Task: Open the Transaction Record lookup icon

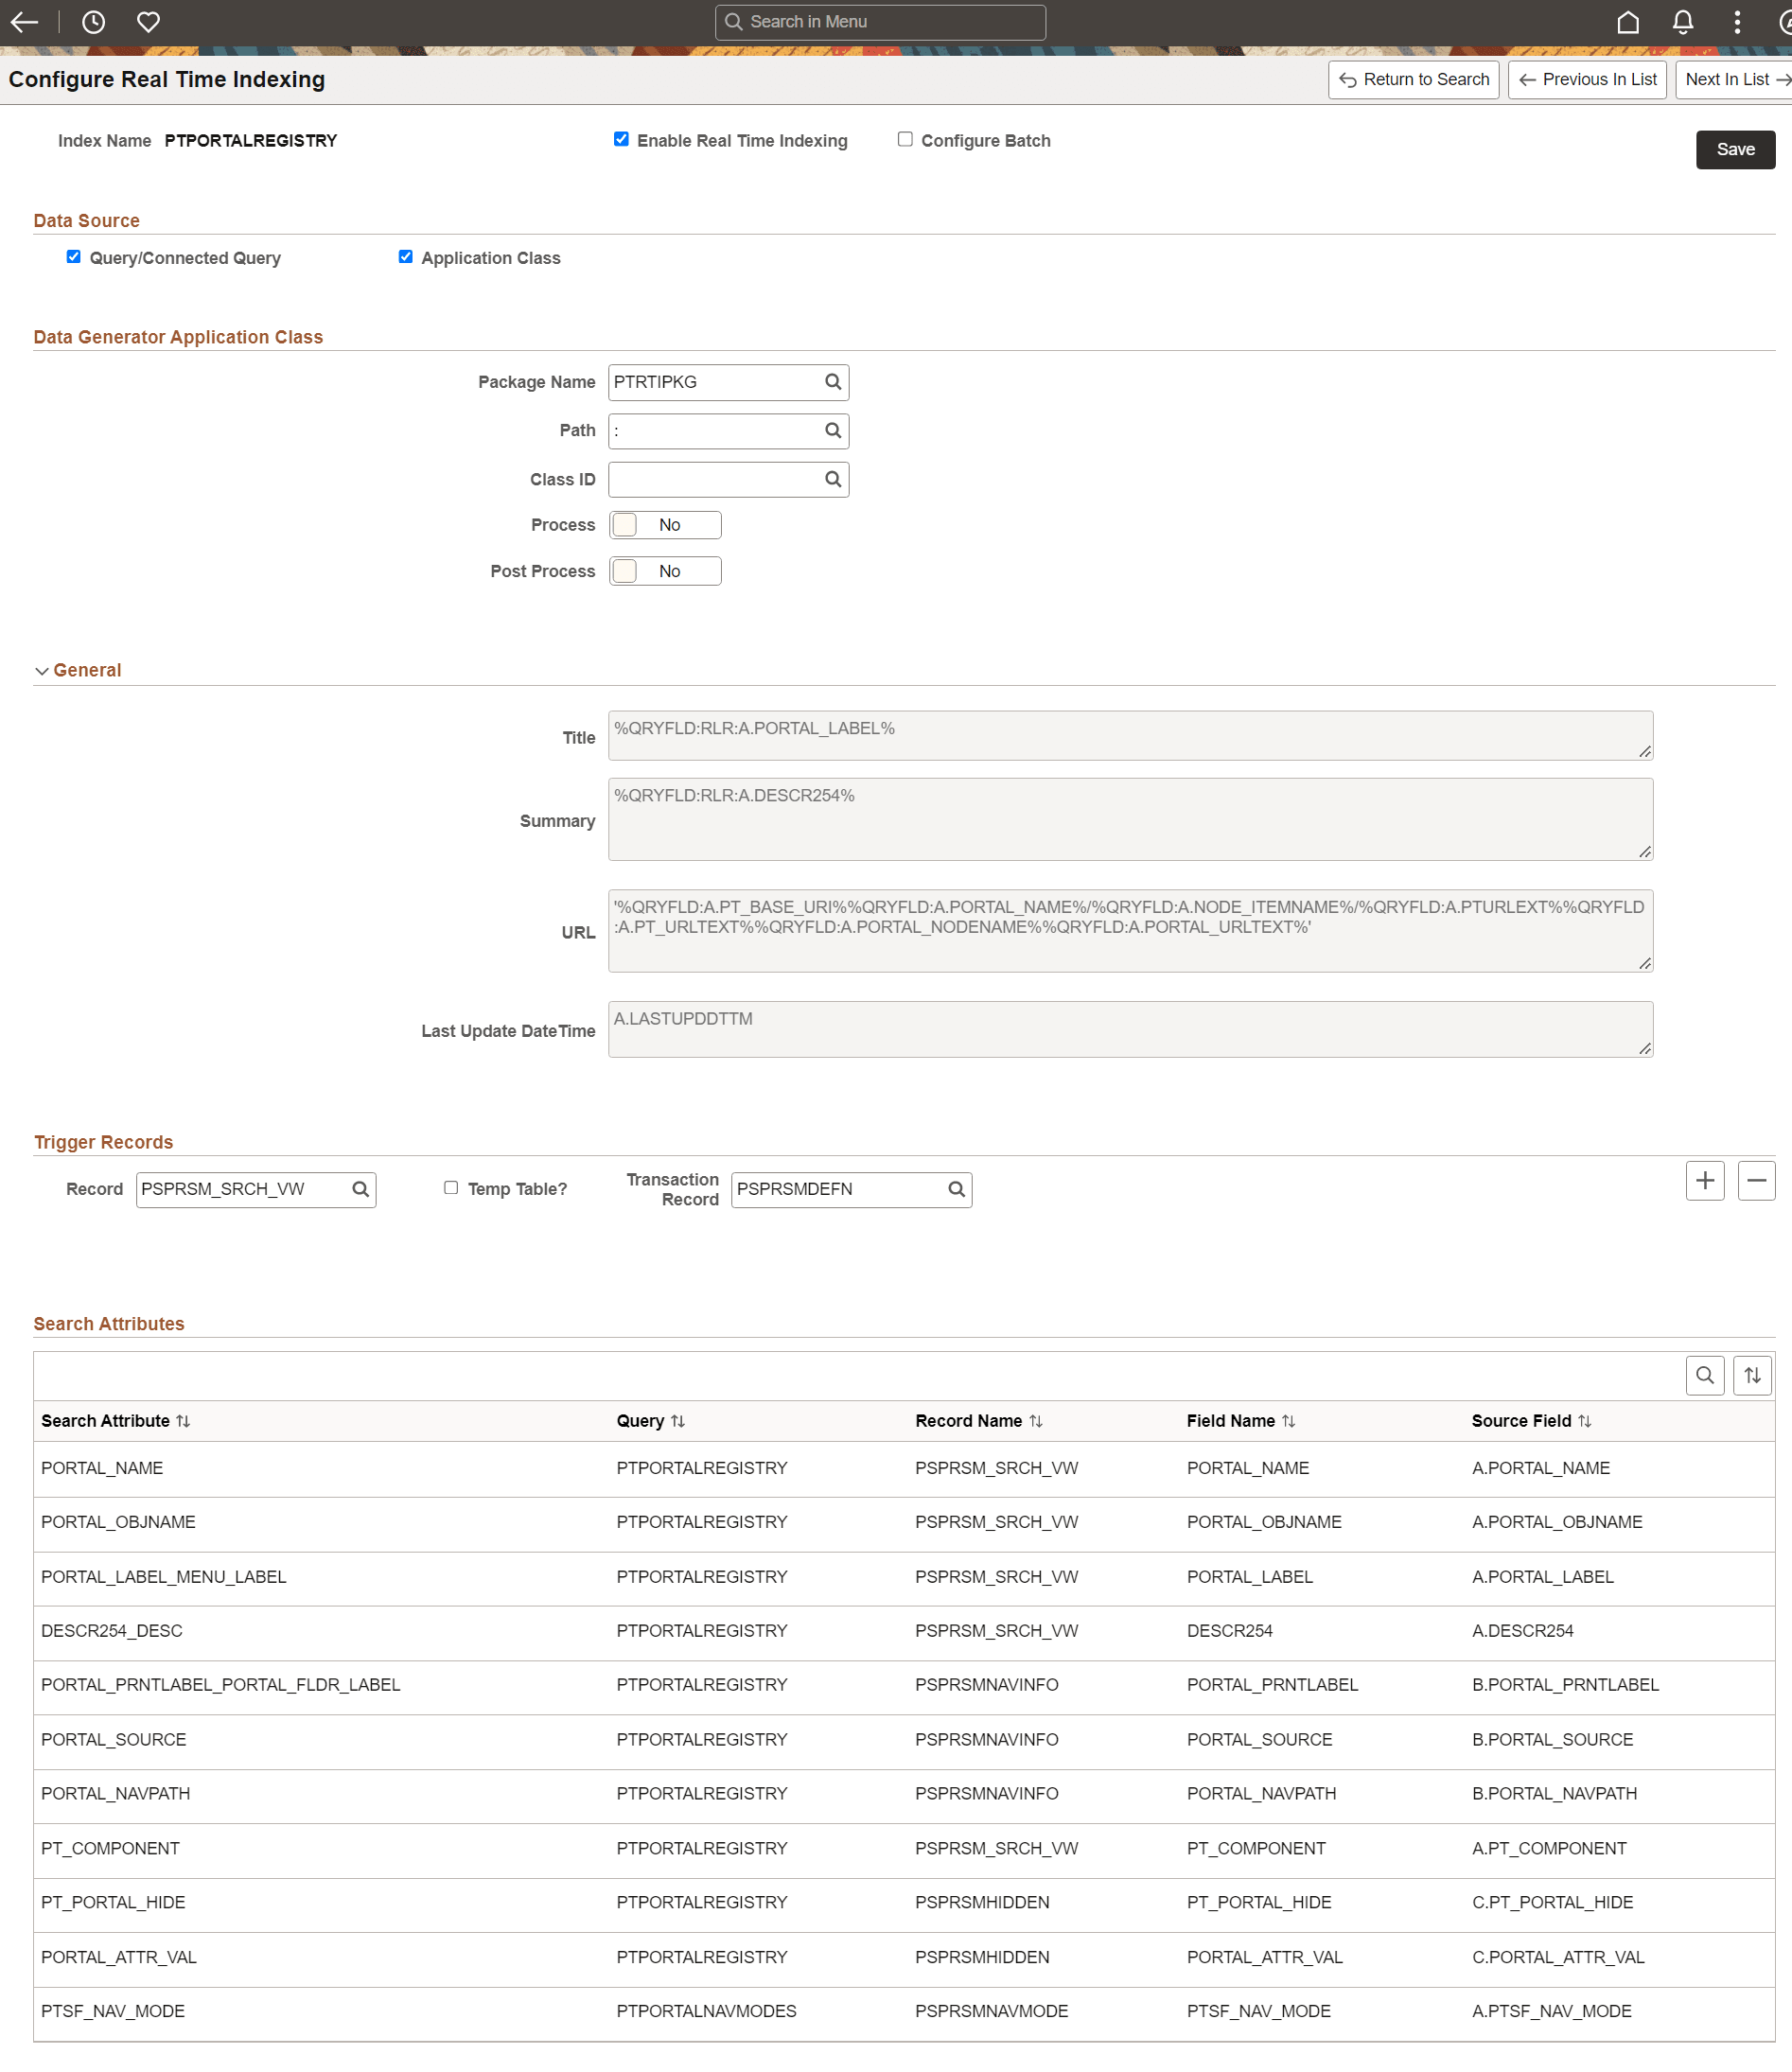Action: (955, 1189)
